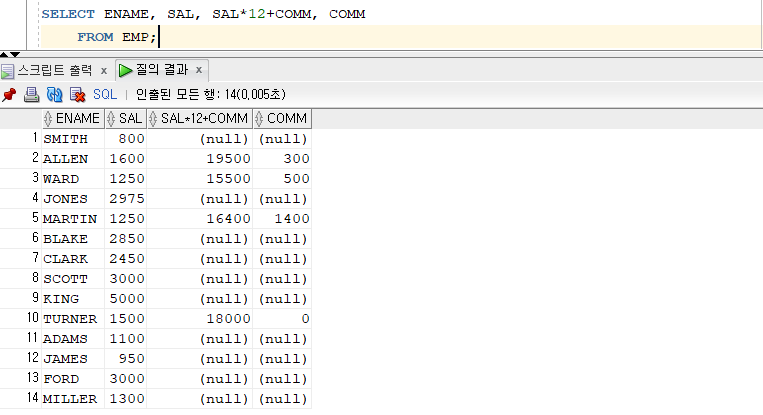The image size is (763, 415).
Task: Switch to the 질의 결과 tab
Action: coord(162,70)
